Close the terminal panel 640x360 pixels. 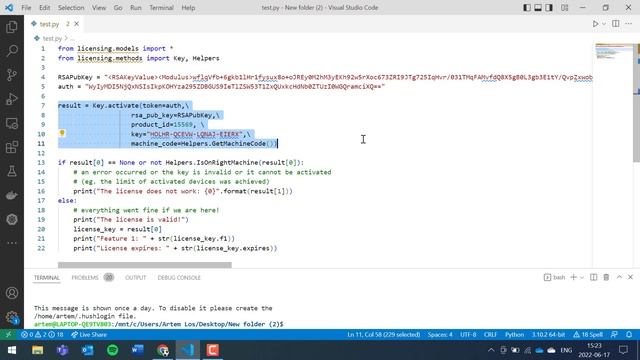(x=630, y=278)
